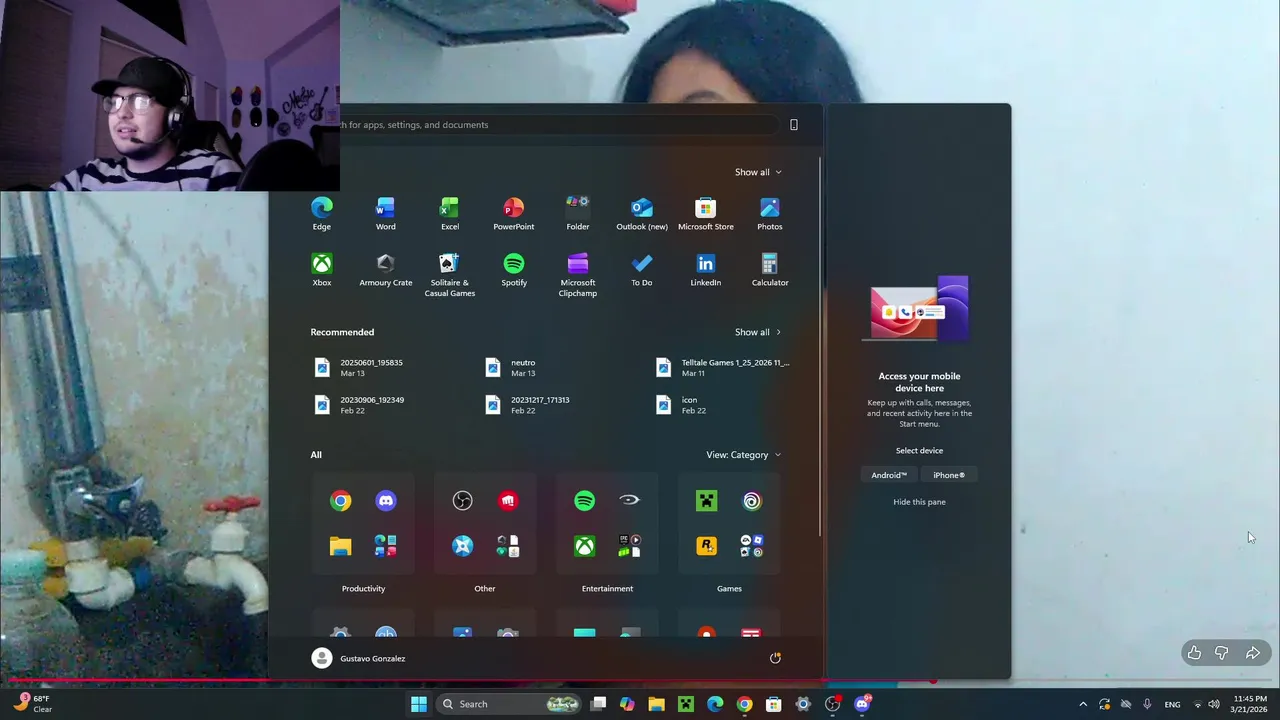Open File Explorer in Productivity category
Viewport: 1280px width, 720px height.
341,546
